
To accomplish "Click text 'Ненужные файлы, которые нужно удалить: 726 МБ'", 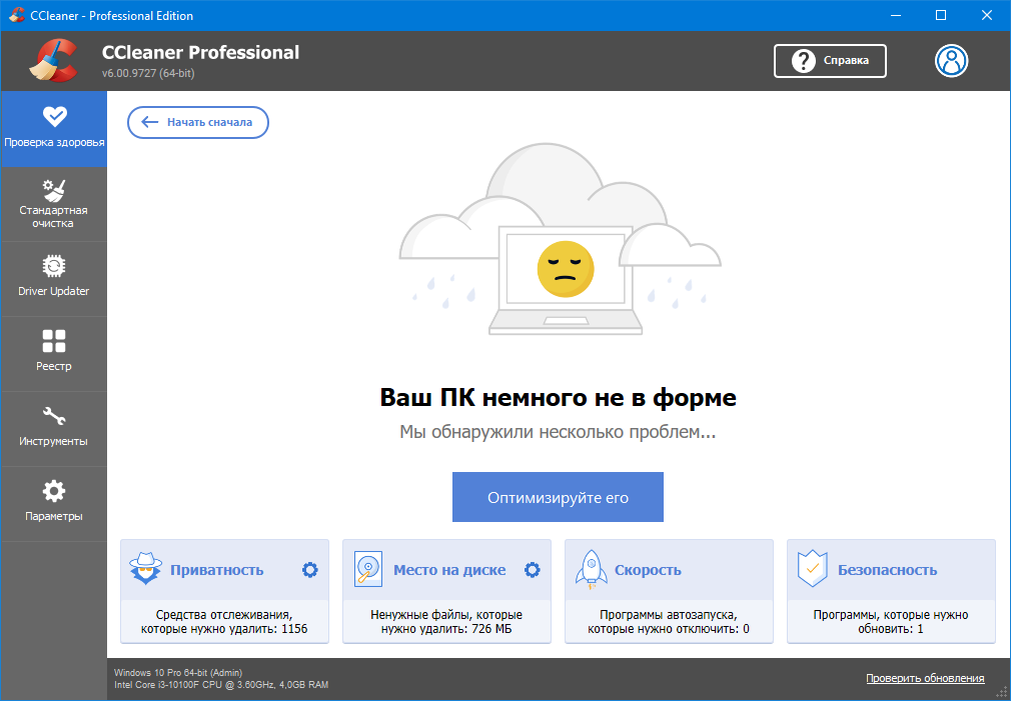I will [446, 622].
